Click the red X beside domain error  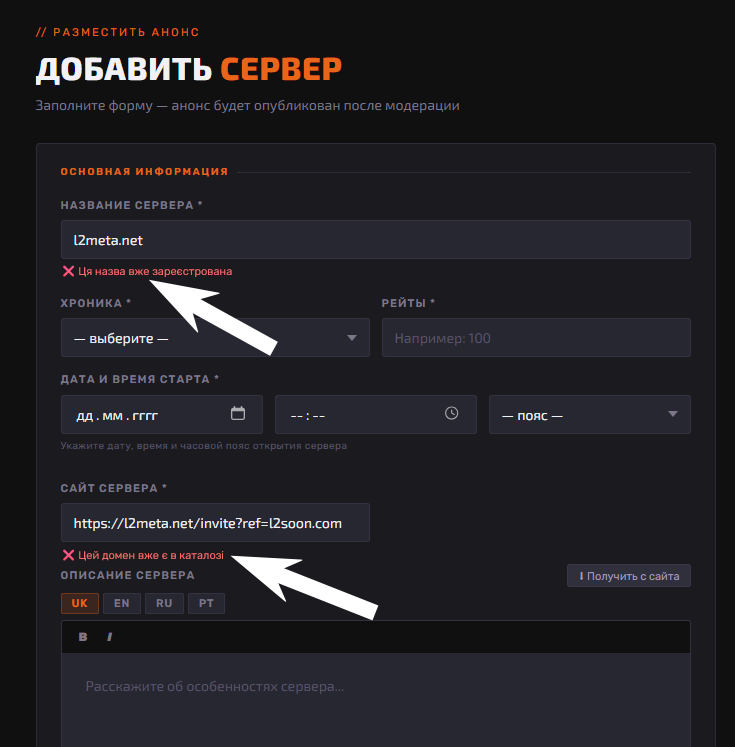pyautogui.click(x=68, y=555)
